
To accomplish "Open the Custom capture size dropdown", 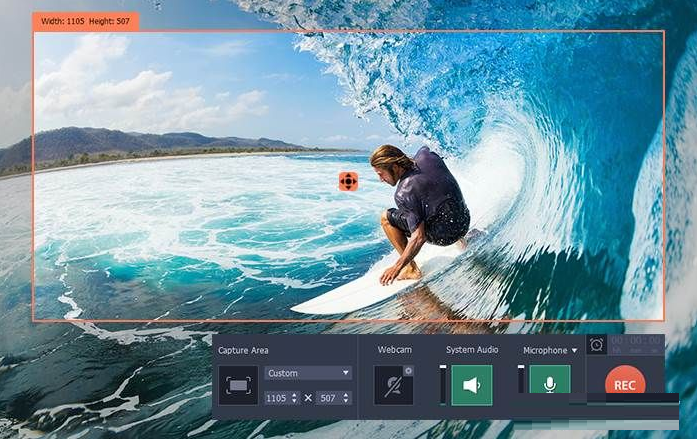I will [x=308, y=373].
